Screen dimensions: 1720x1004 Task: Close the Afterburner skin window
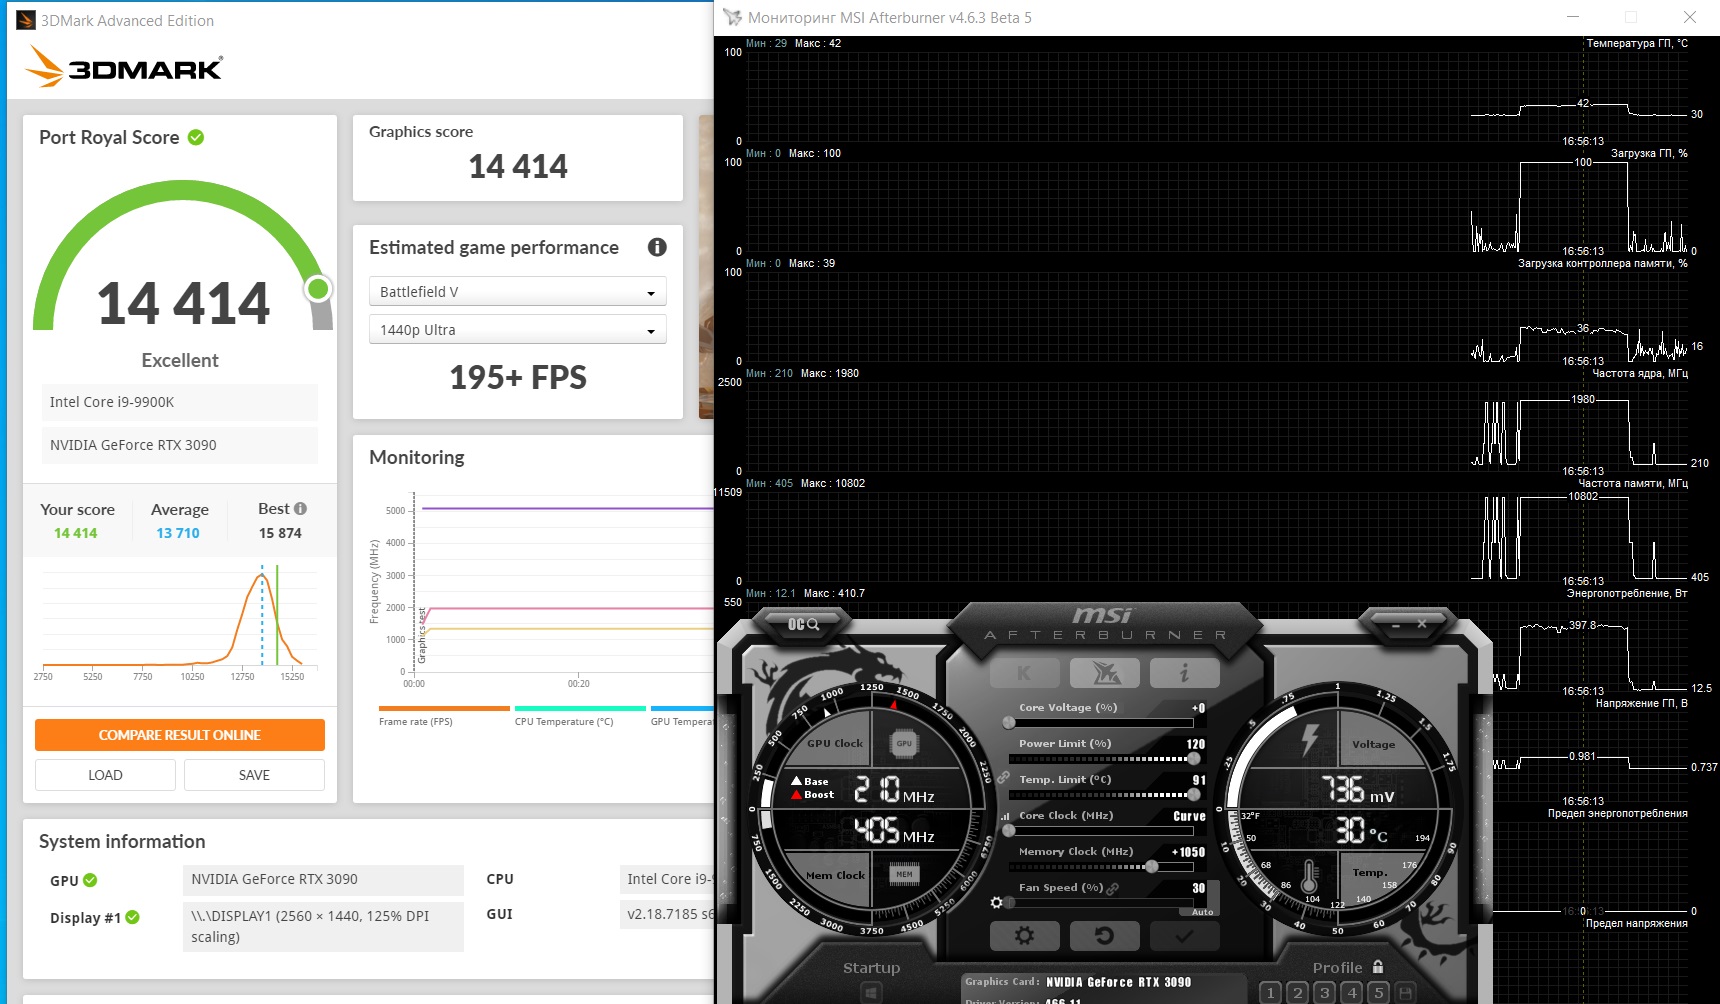1421,624
